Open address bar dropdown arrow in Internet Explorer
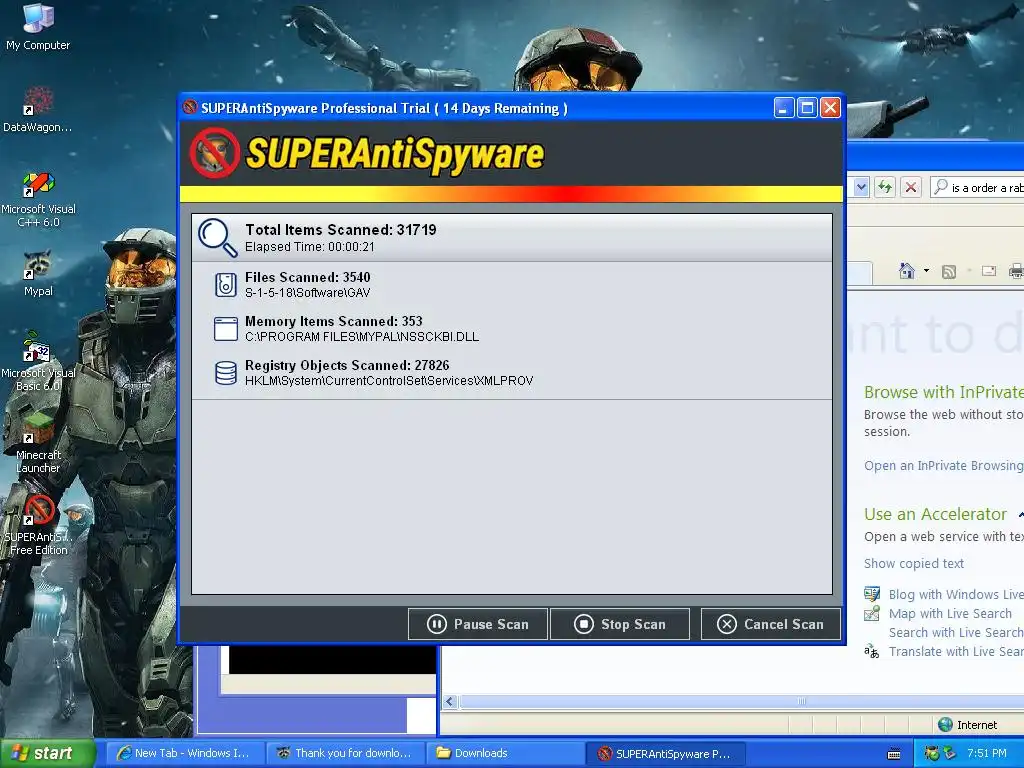The image size is (1024, 768). pyautogui.click(x=861, y=187)
